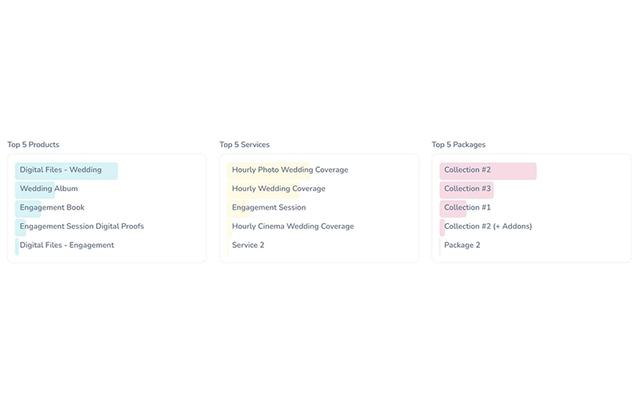Select Digital Files - Wedding product row
This screenshot has width=640, height=400.
click(x=61, y=170)
